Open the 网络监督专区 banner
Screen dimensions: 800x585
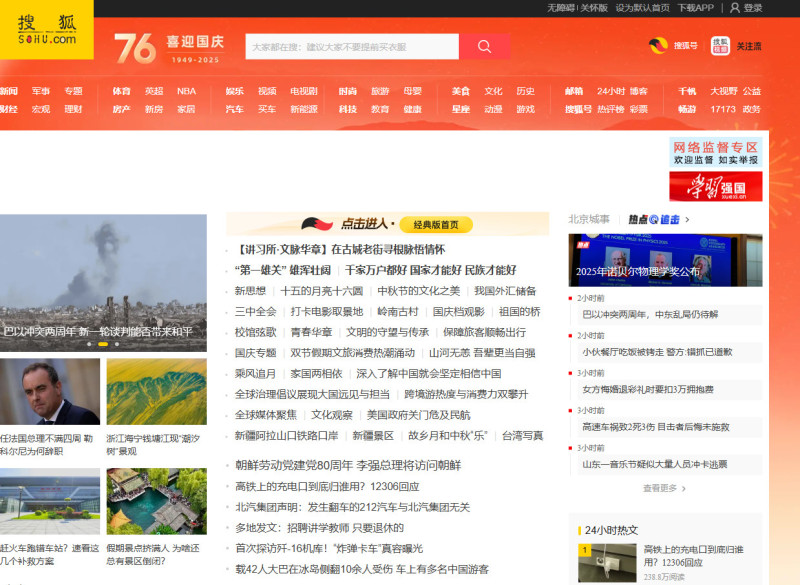click(715, 152)
